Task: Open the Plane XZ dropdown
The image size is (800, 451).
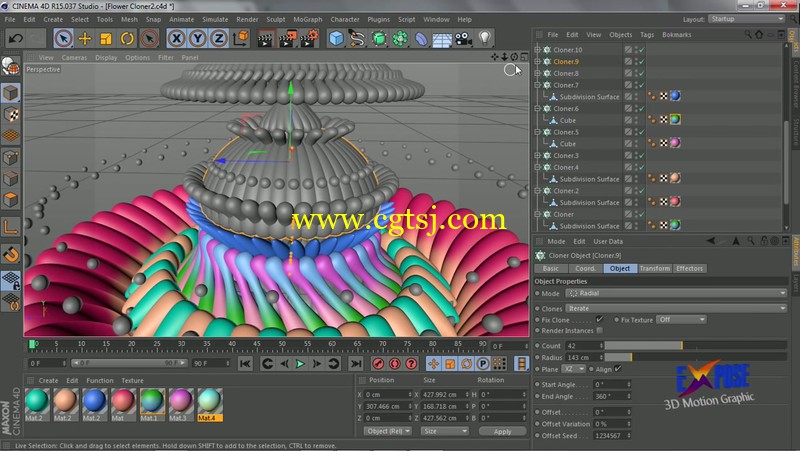Action: (x=573, y=369)
